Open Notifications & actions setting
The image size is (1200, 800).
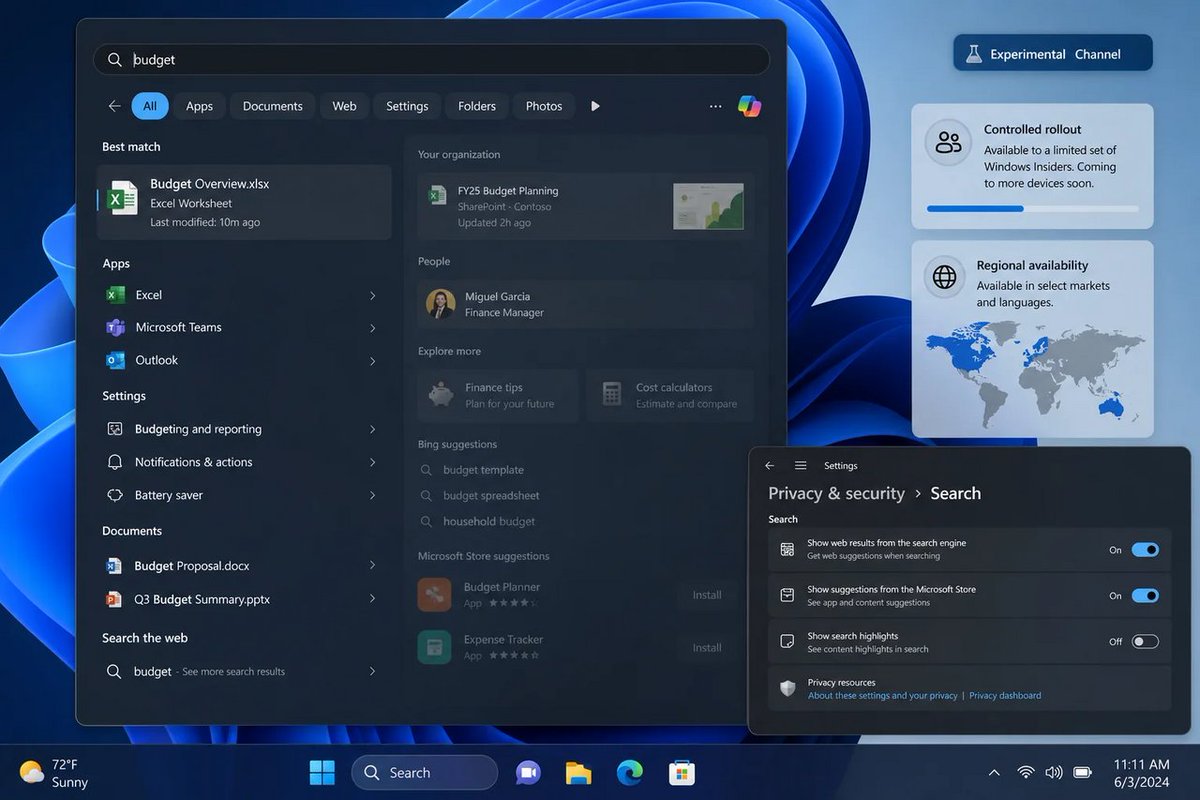click(241, 462)
